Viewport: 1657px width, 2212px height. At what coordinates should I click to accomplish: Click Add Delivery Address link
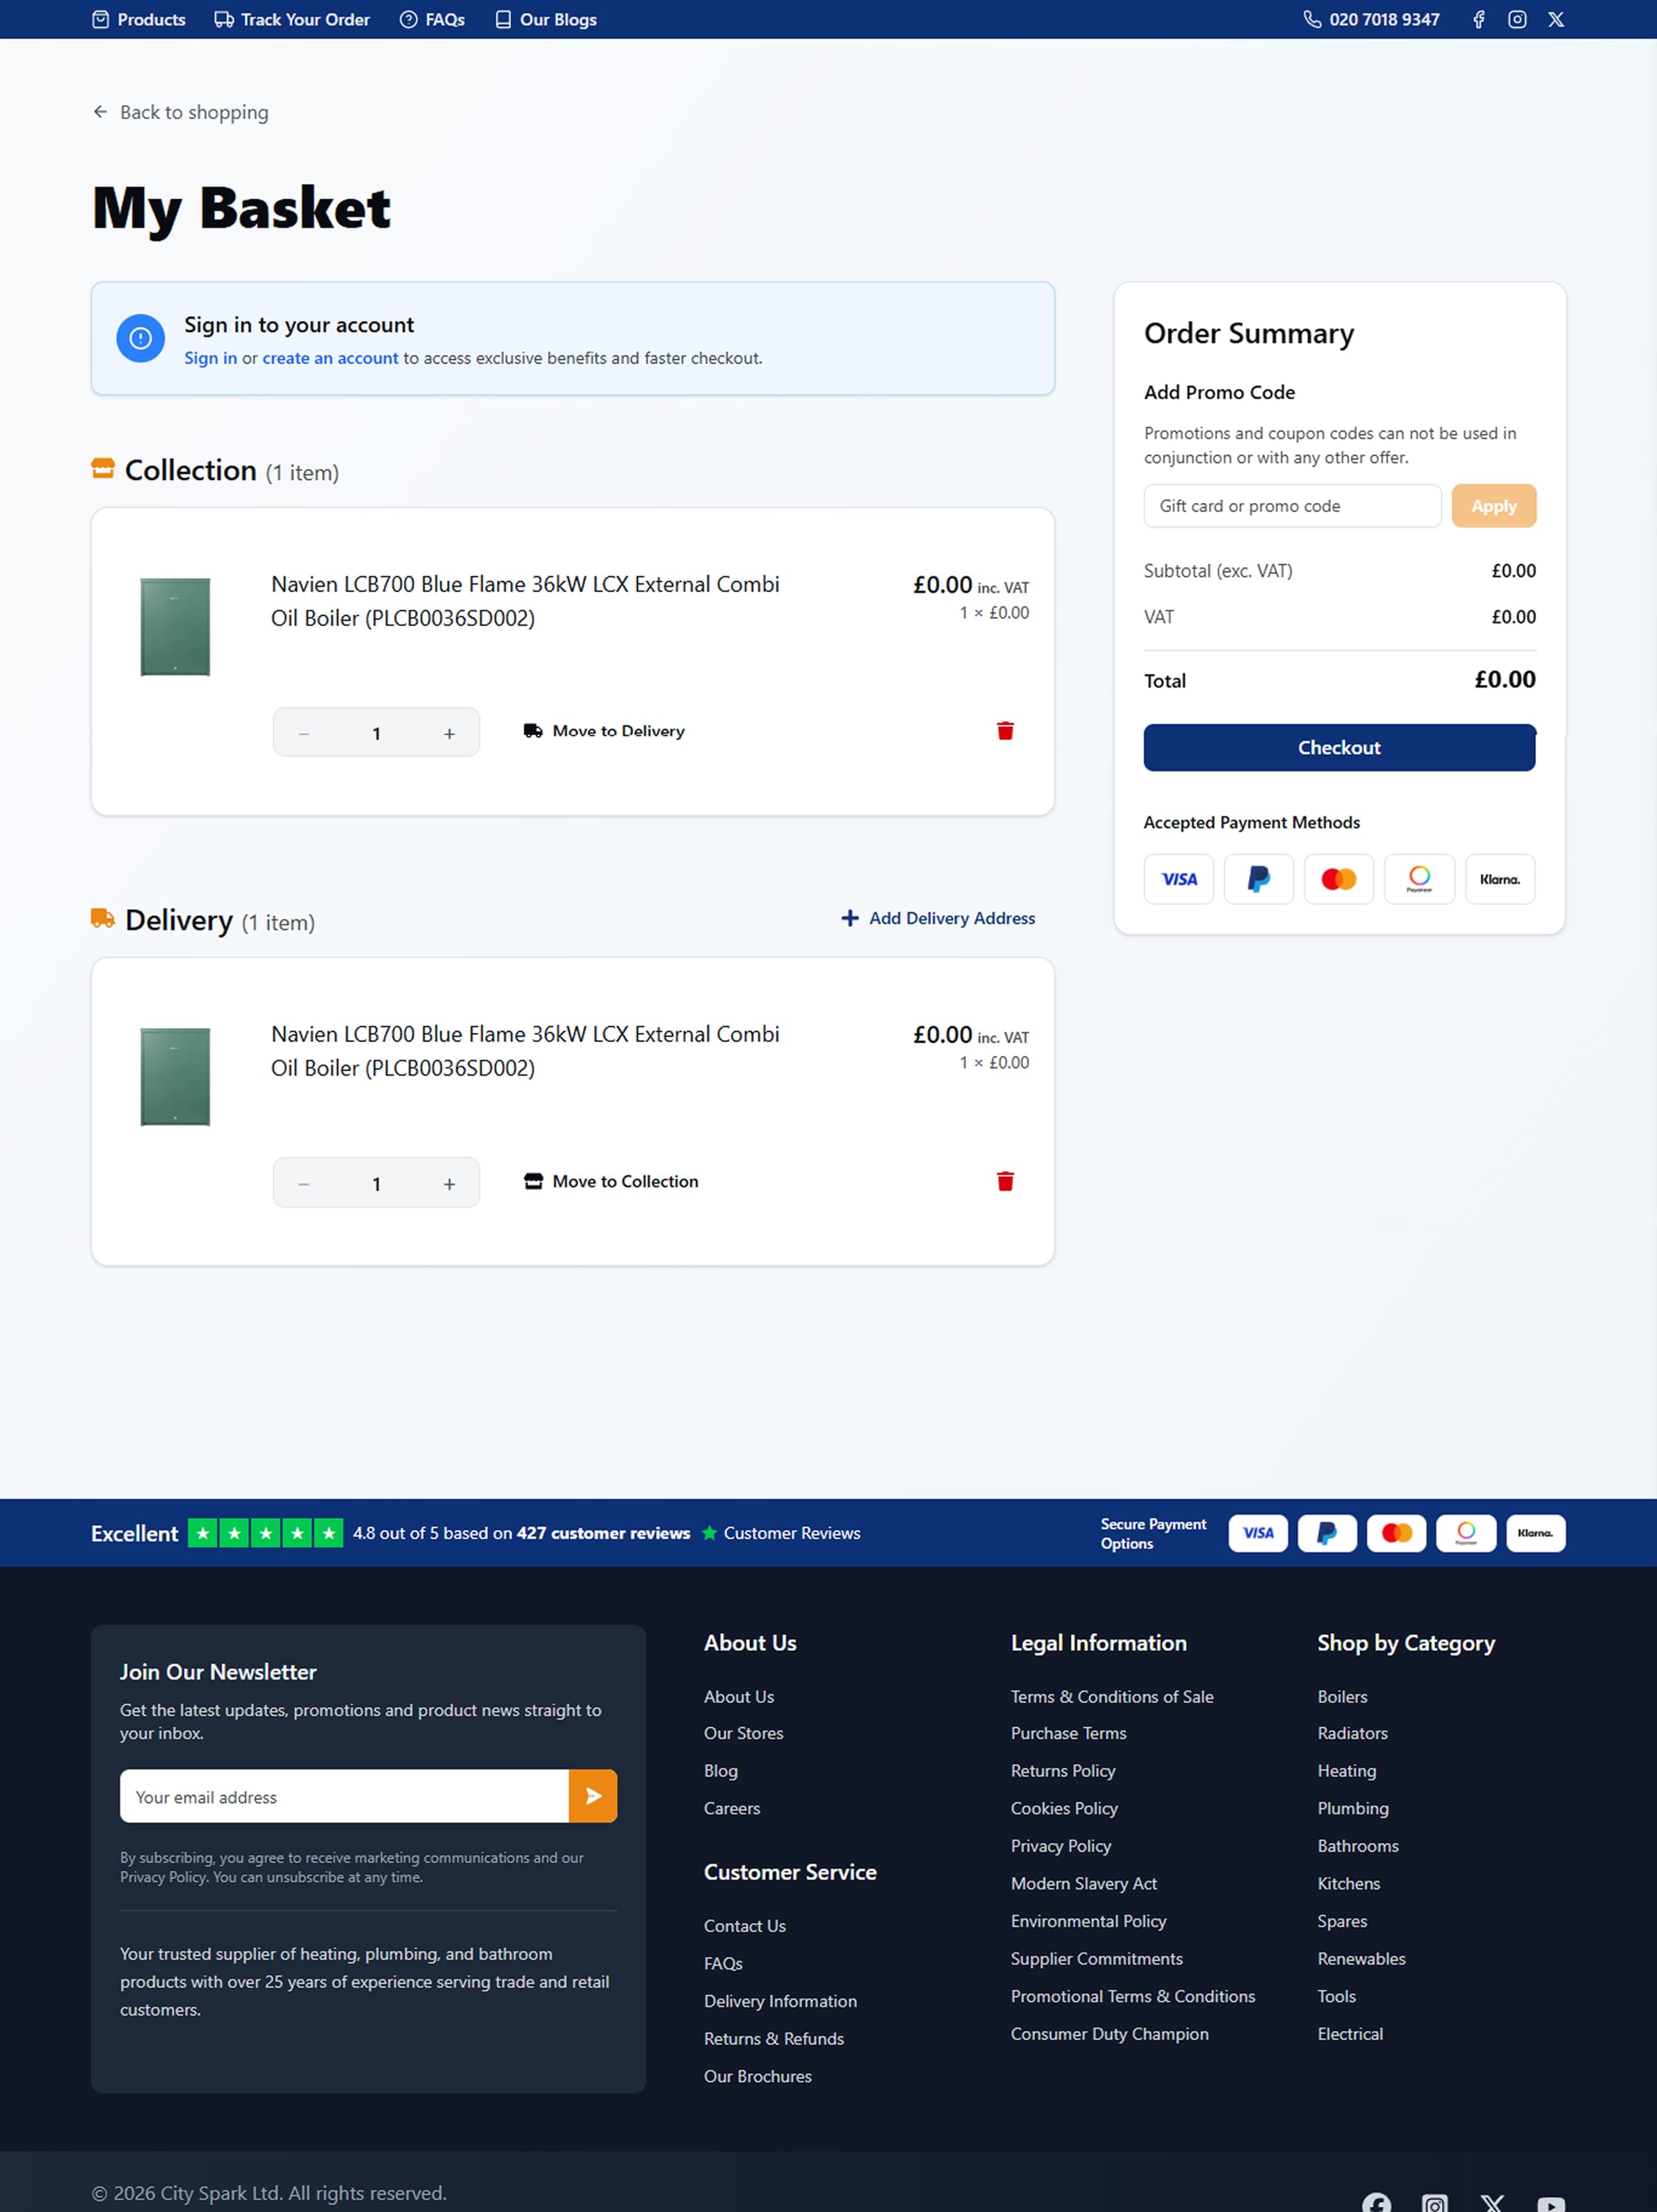click(938, 918)
